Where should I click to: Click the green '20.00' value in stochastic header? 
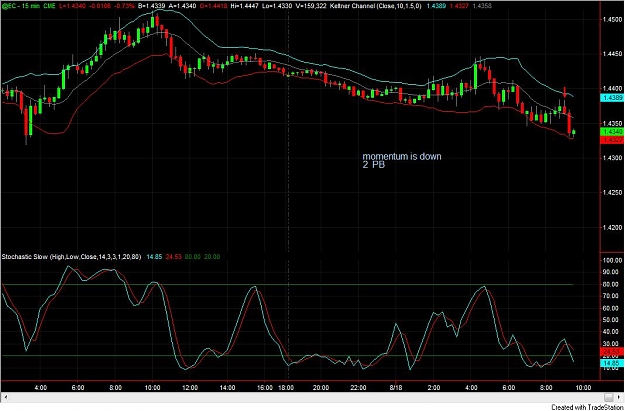tap(212, 257)
